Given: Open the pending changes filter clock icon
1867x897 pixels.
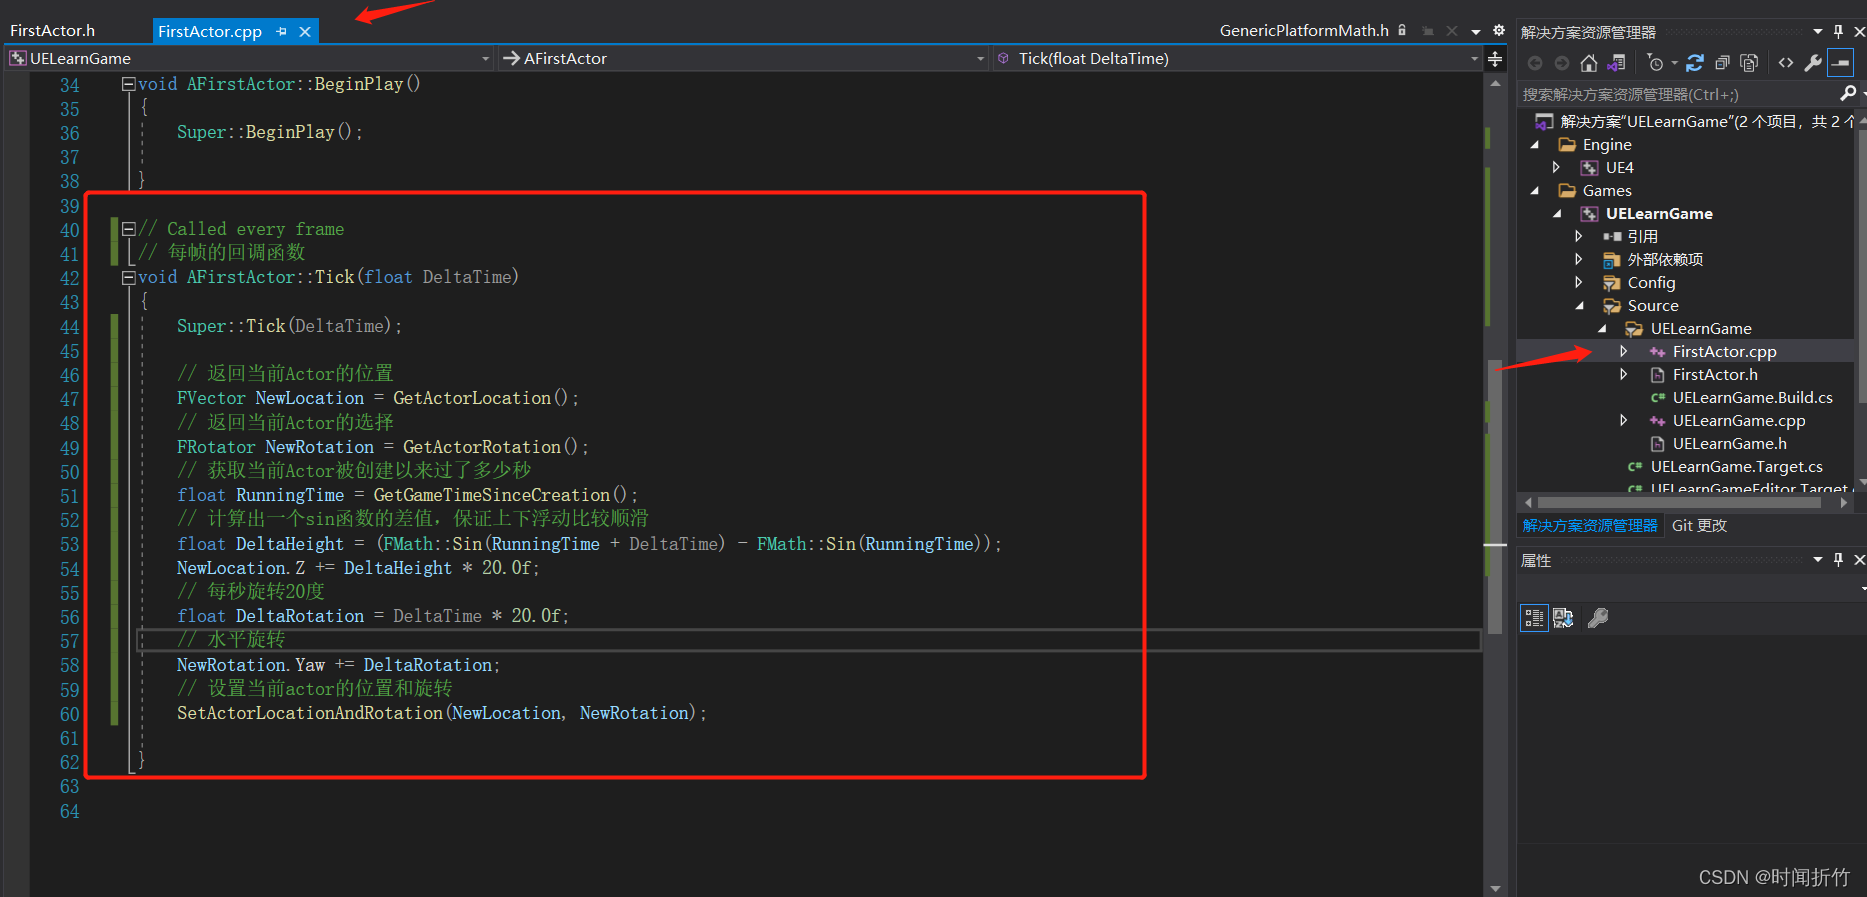Looking at the screenshot, I should pos(1655,63).
